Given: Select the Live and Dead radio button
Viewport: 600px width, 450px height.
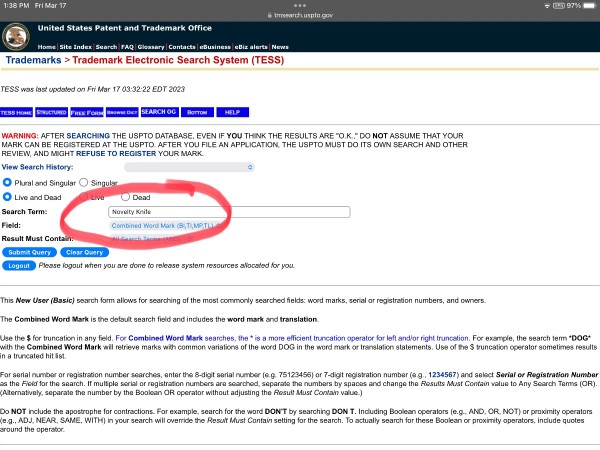Looking at the screenshot, I should (7, 197).
